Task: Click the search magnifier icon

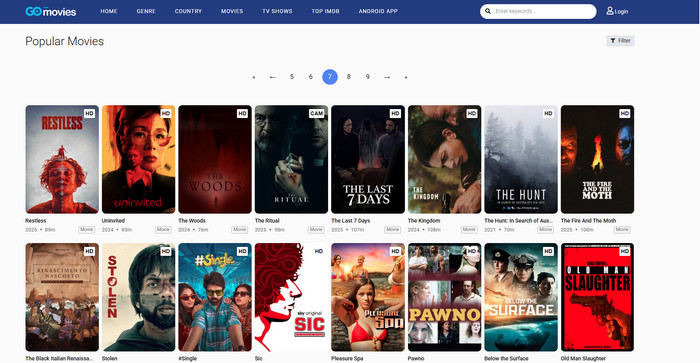Action: point(488,11)
